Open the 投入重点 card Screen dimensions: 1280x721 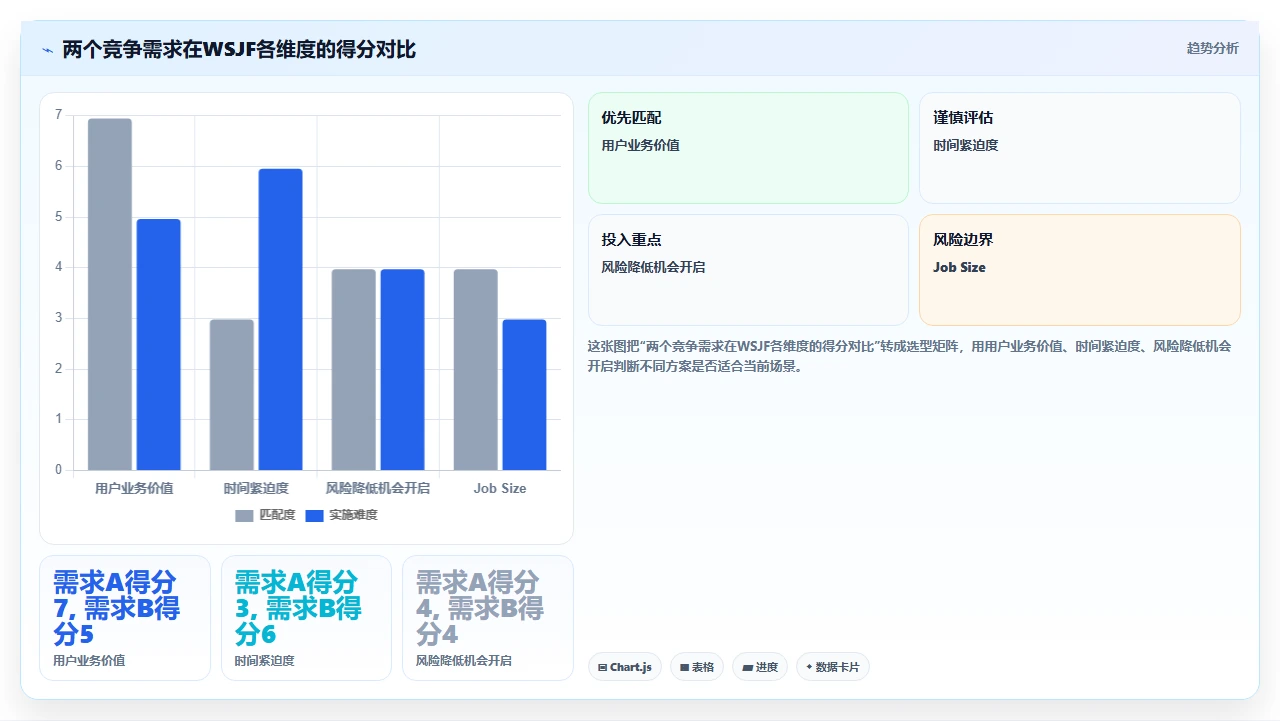click(748, 270)
